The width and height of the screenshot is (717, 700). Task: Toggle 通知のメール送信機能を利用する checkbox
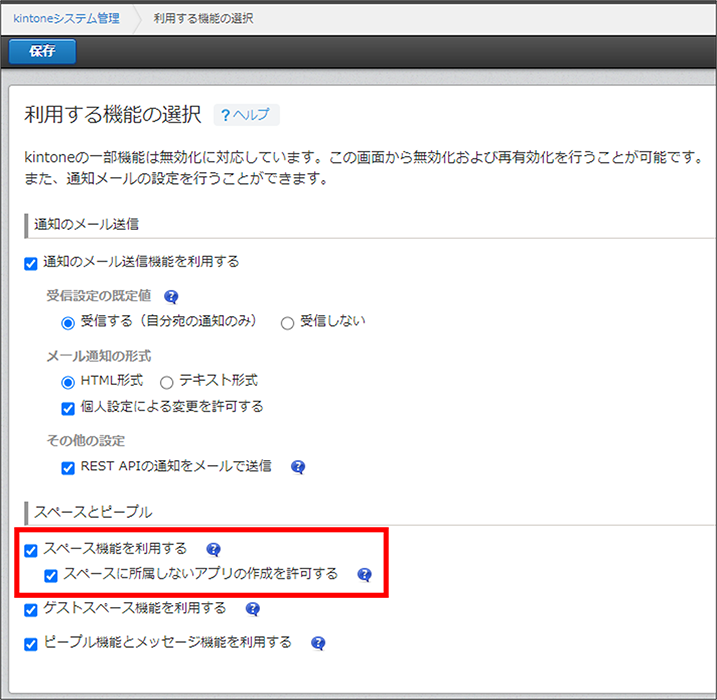pos(31,264)
